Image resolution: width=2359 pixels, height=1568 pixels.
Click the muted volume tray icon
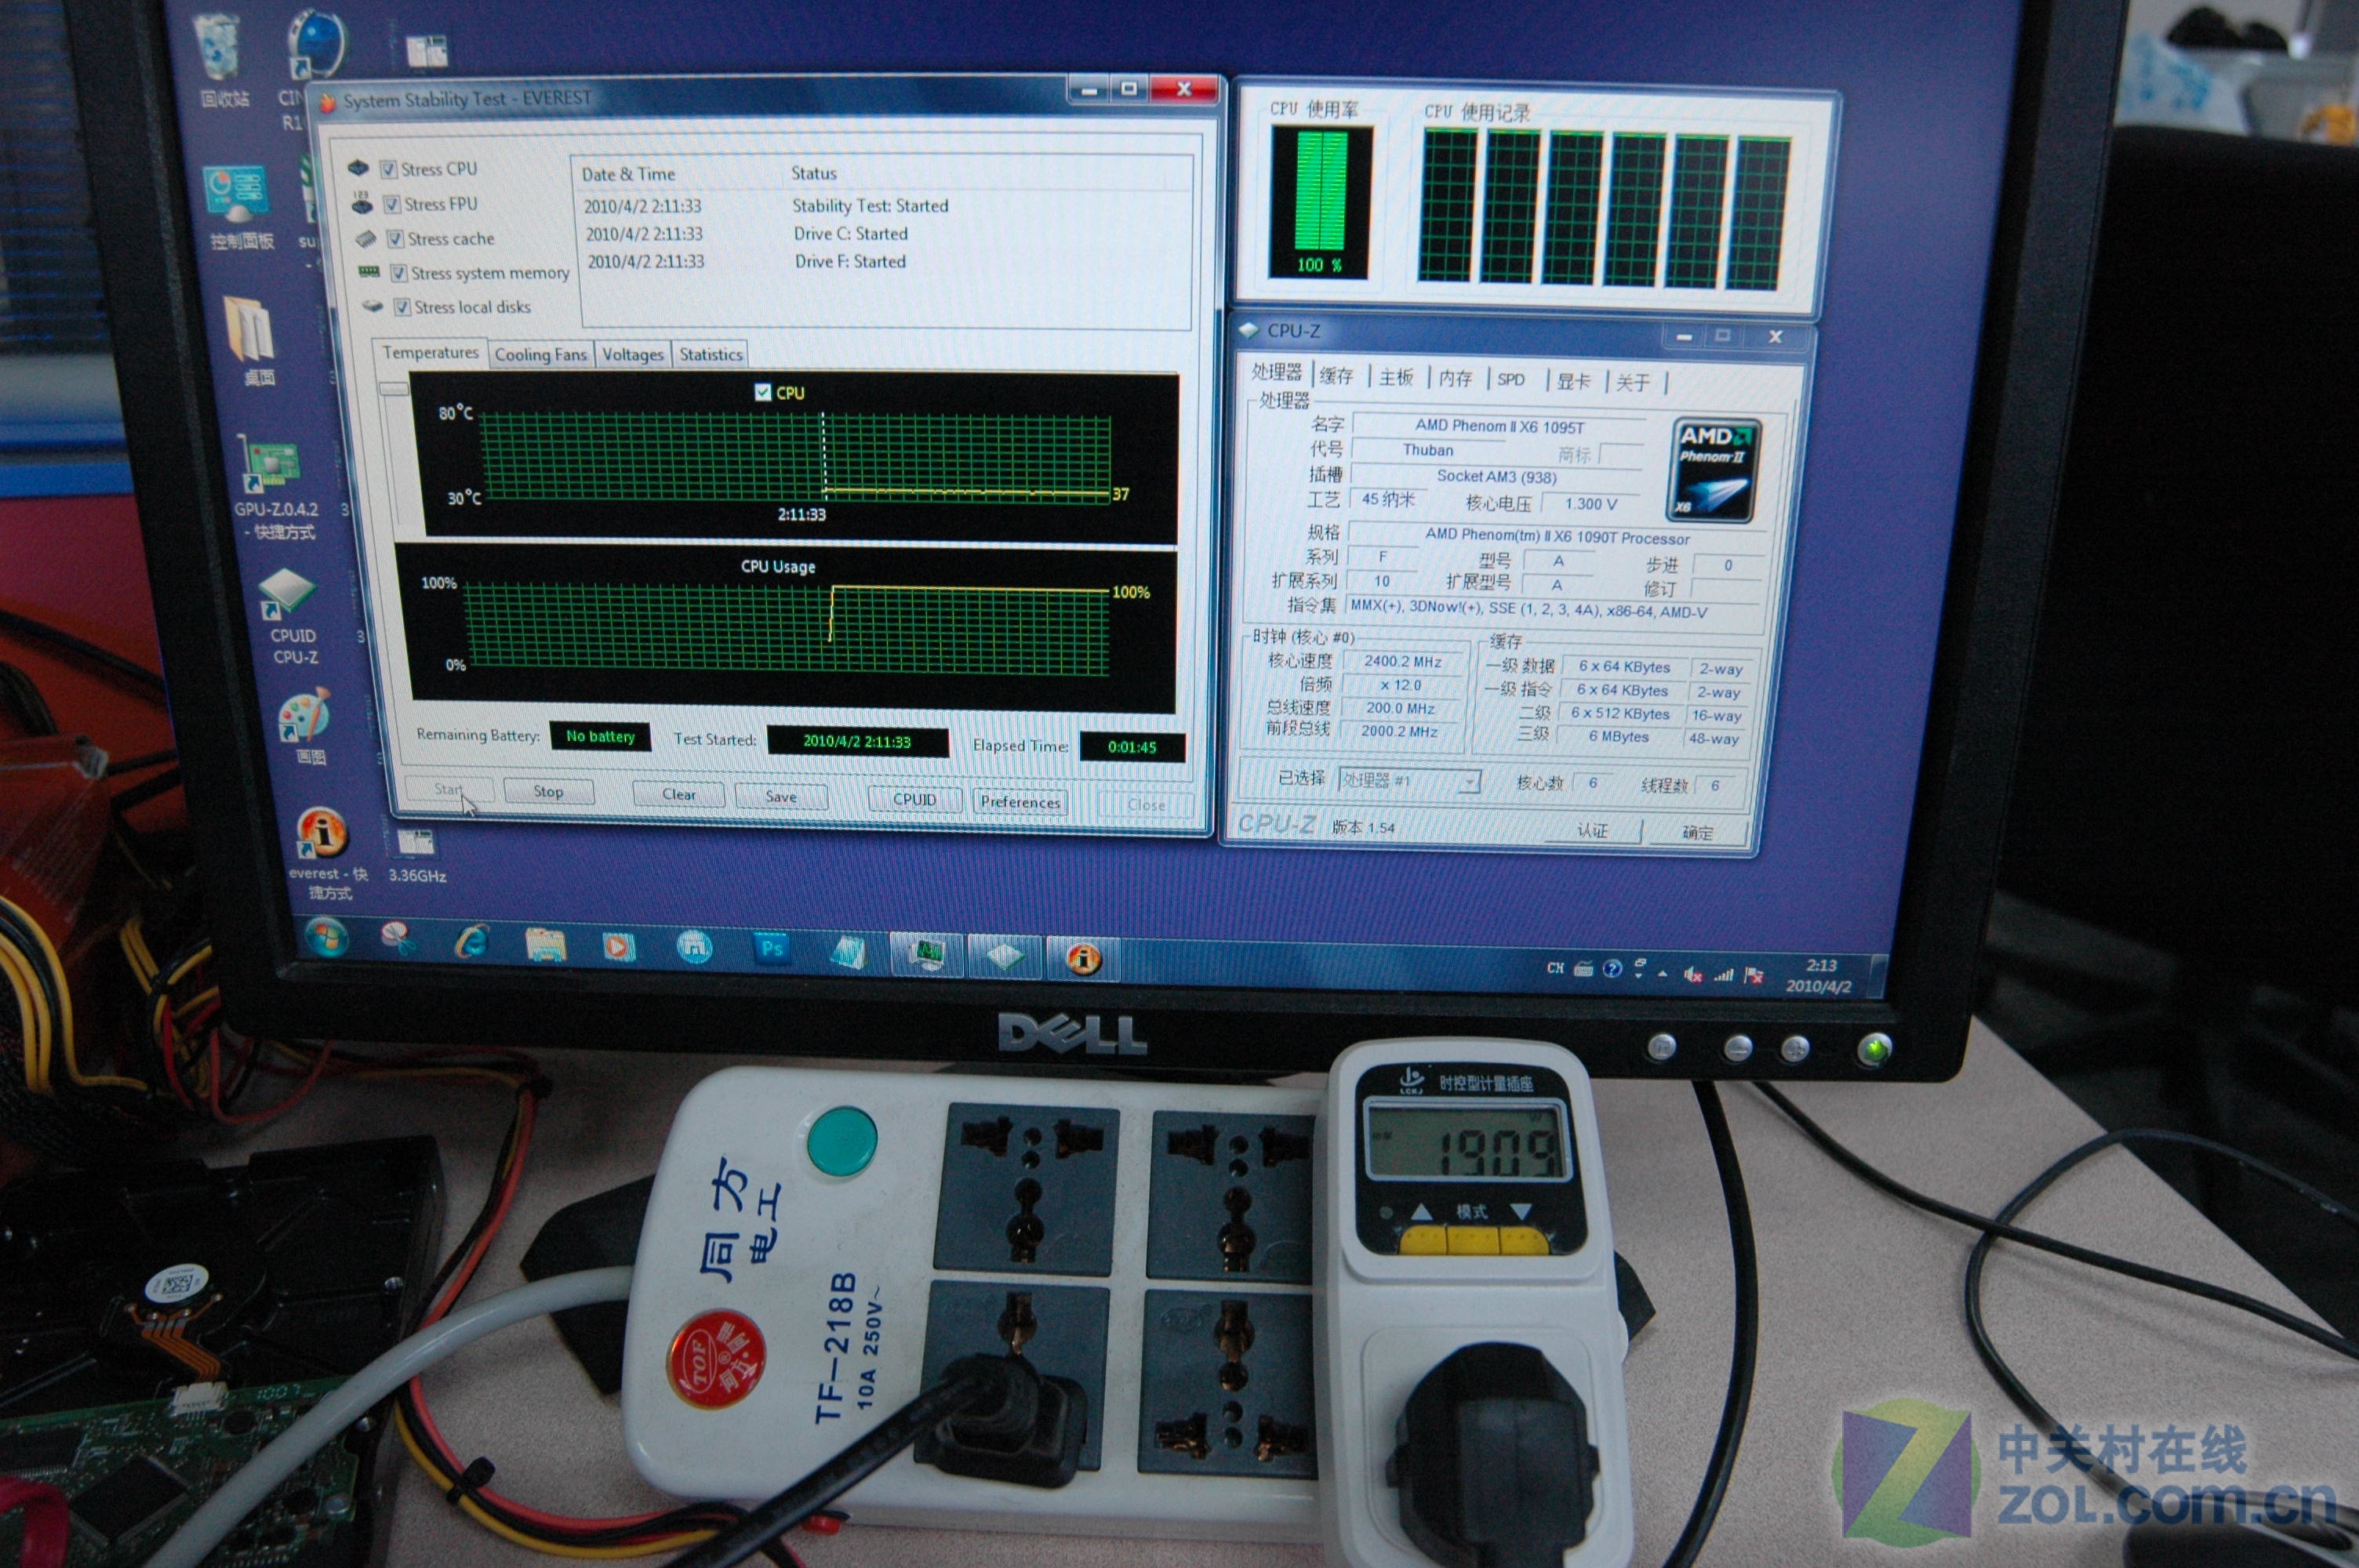click(1692, 974)
